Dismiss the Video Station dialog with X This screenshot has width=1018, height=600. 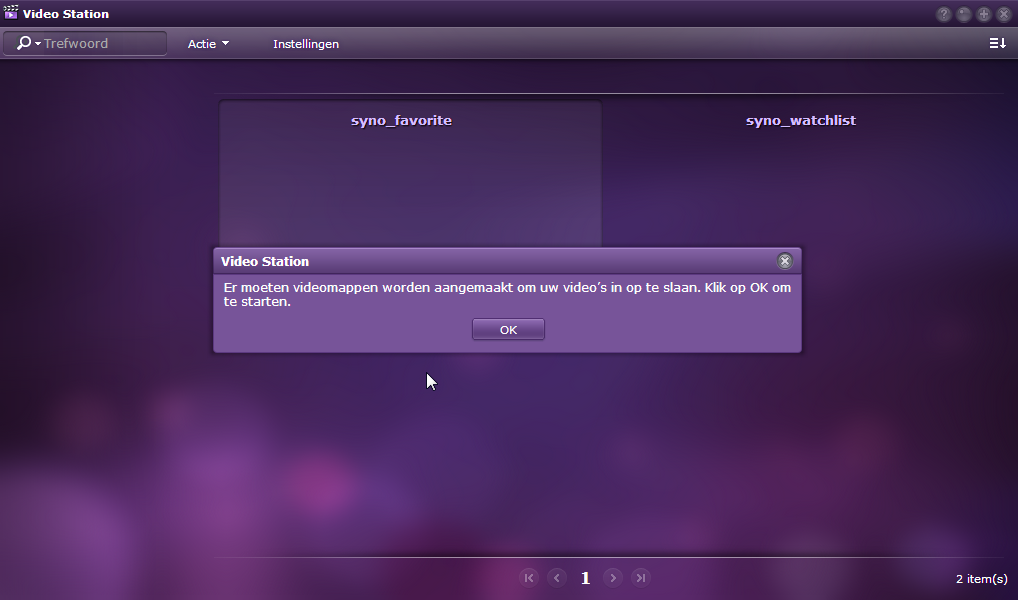pyautogui.click(x=785, y=261)
